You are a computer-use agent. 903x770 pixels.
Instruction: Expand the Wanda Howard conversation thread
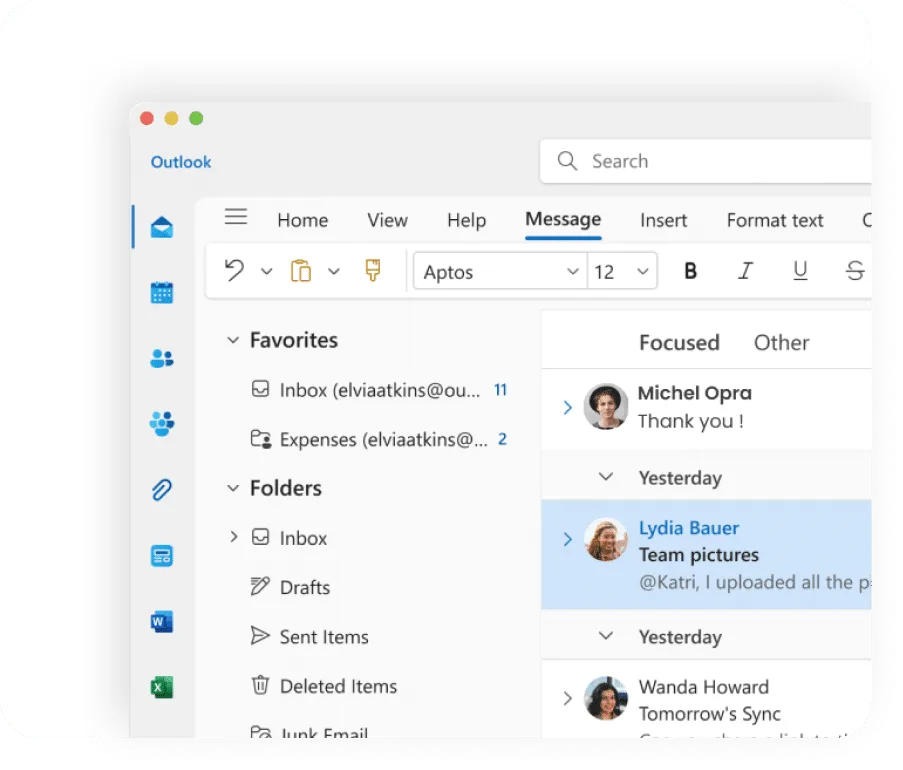(x=567, y=698)
